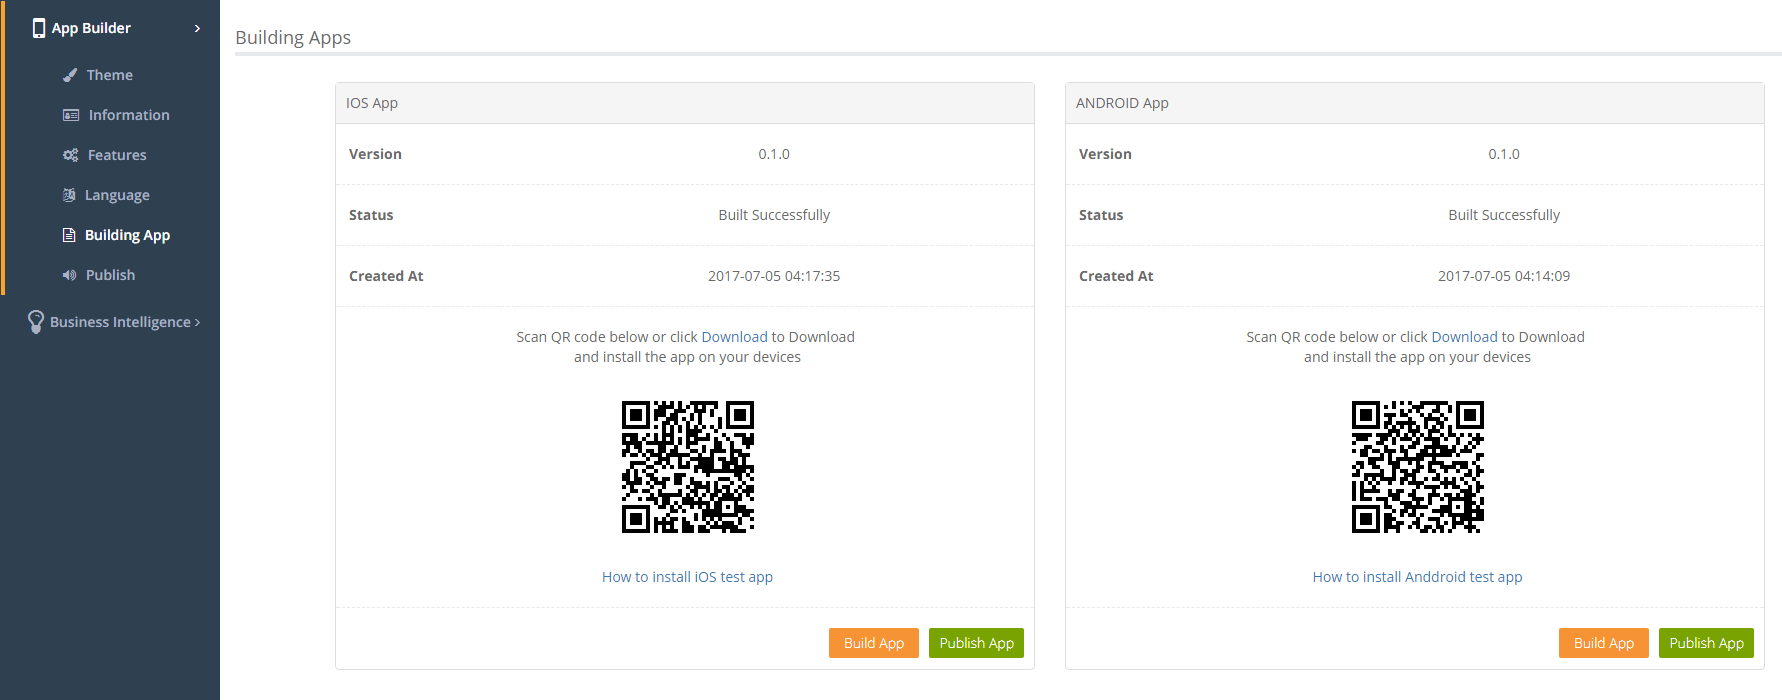This screenshot has height=700, width=1782.
Task: Click the iOS 'Created At' label
Action: click(386, 276)
